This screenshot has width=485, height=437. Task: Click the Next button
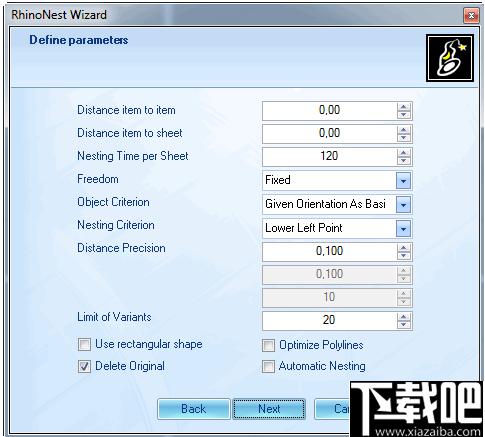(x=269, y=409)
